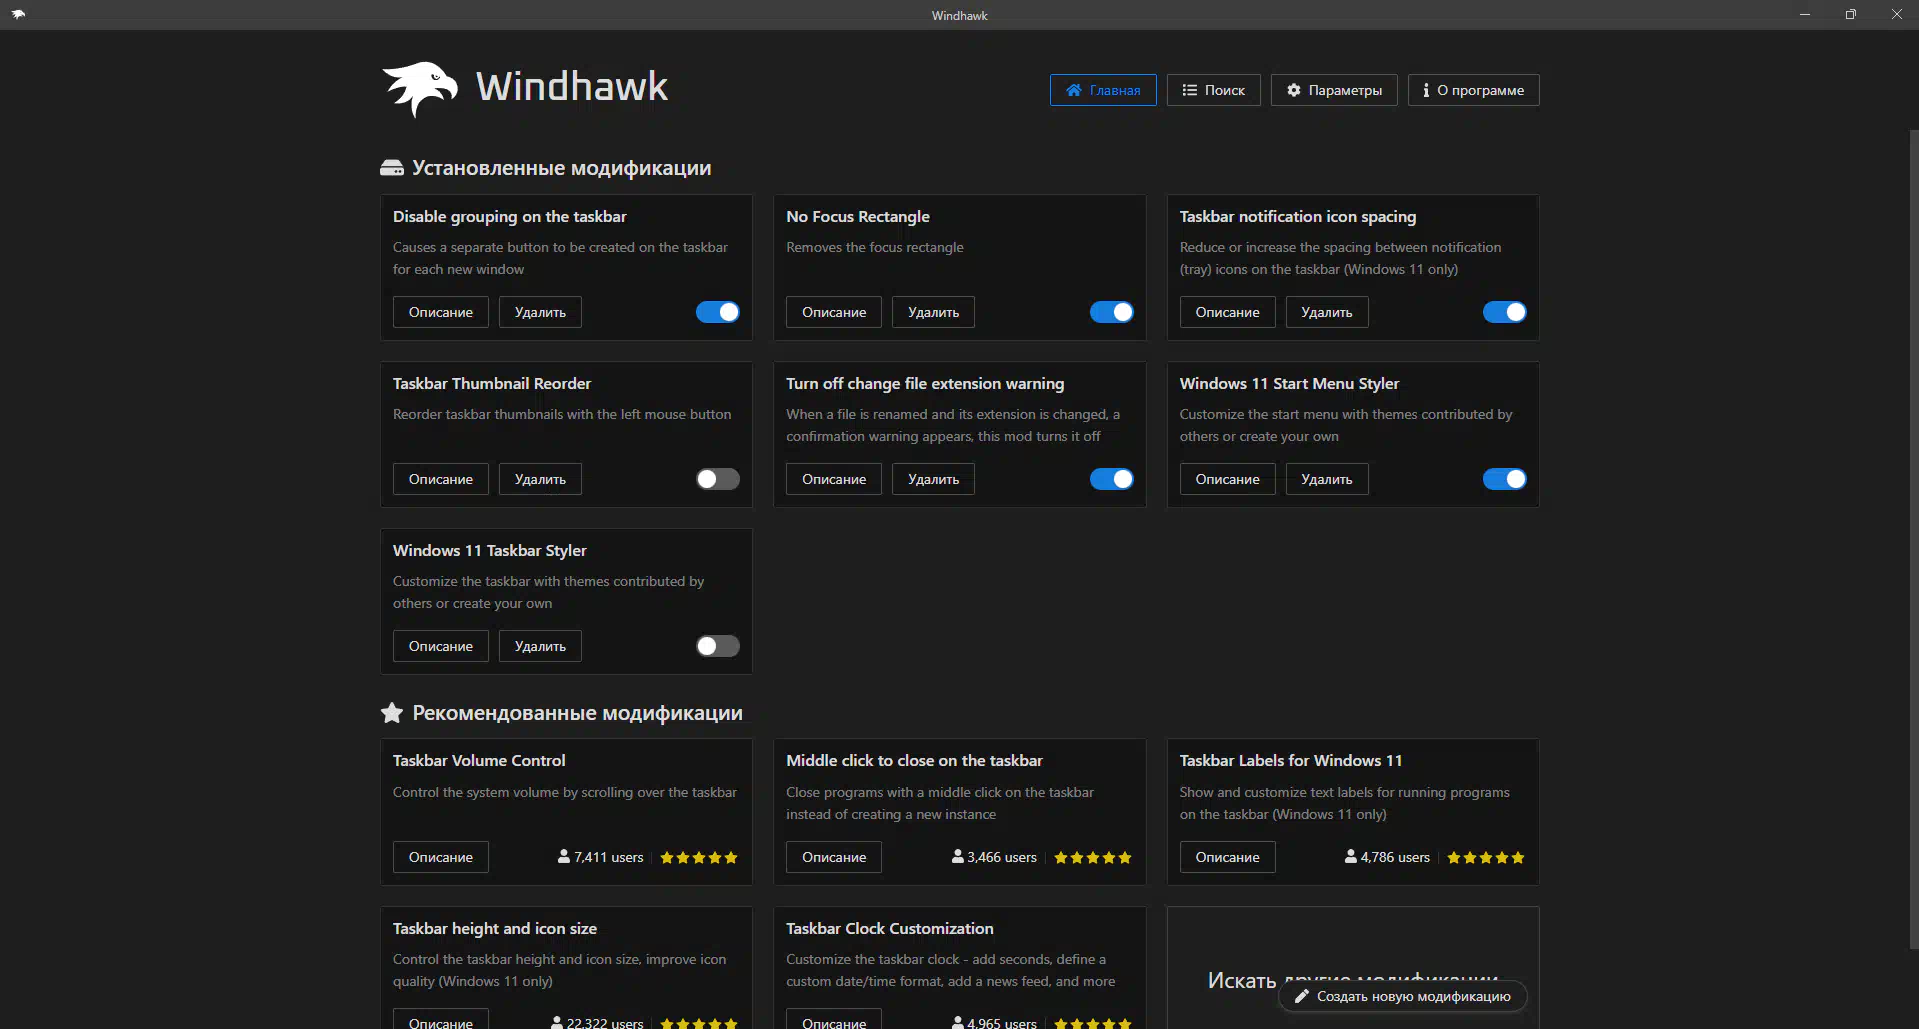Open Описание for Taskbar Labels for Windows 11
Viewport: 1919px width, 1029px height.
coord(1227,857)
